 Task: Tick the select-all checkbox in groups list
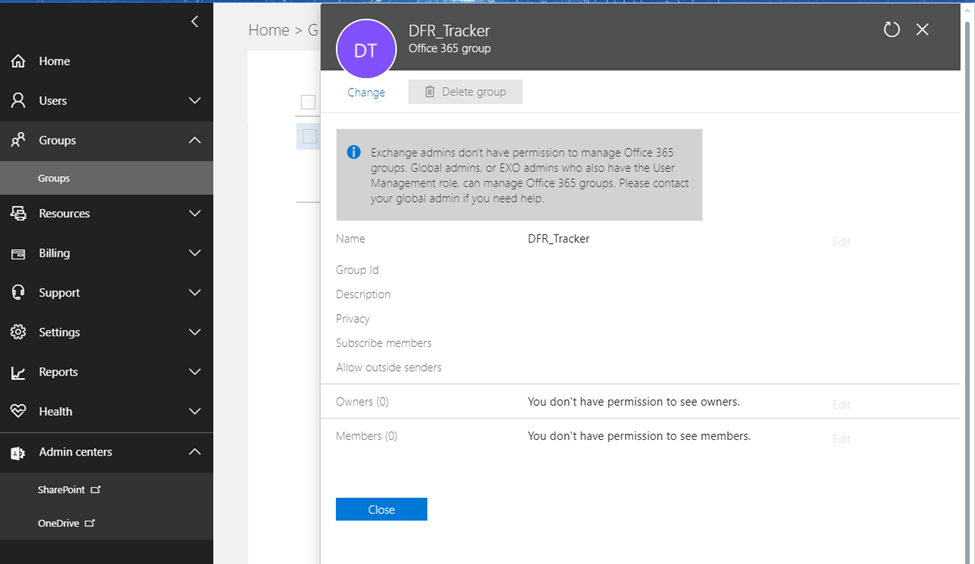308,102
